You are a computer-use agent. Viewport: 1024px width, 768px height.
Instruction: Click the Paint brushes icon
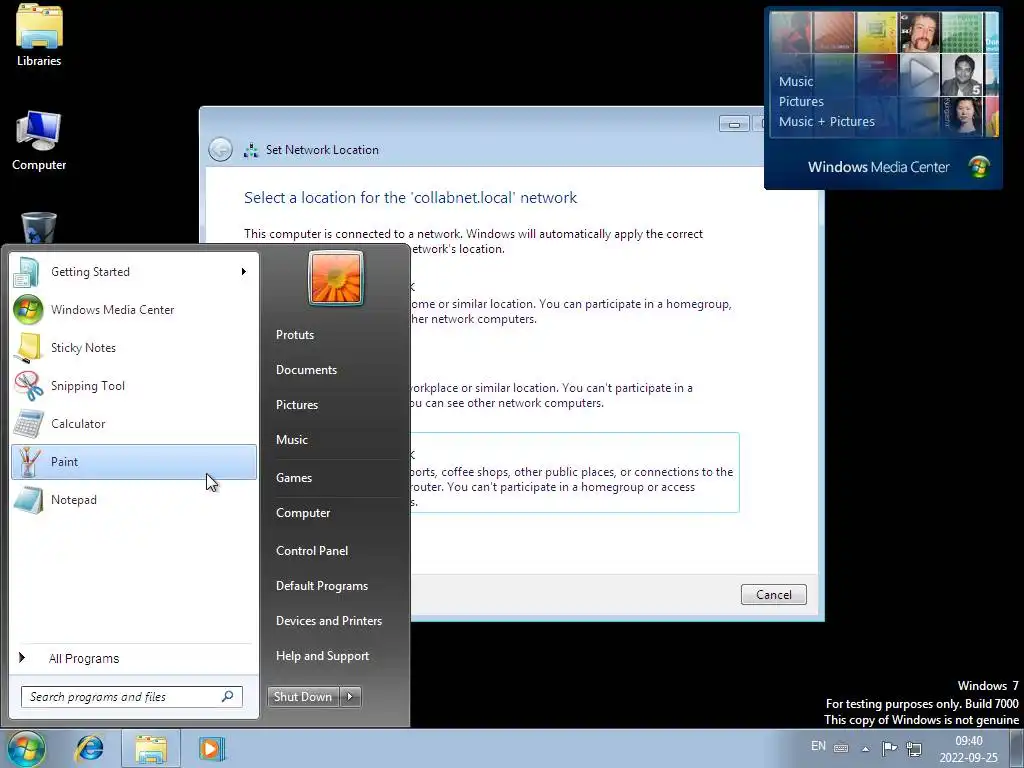coord(28,462)
